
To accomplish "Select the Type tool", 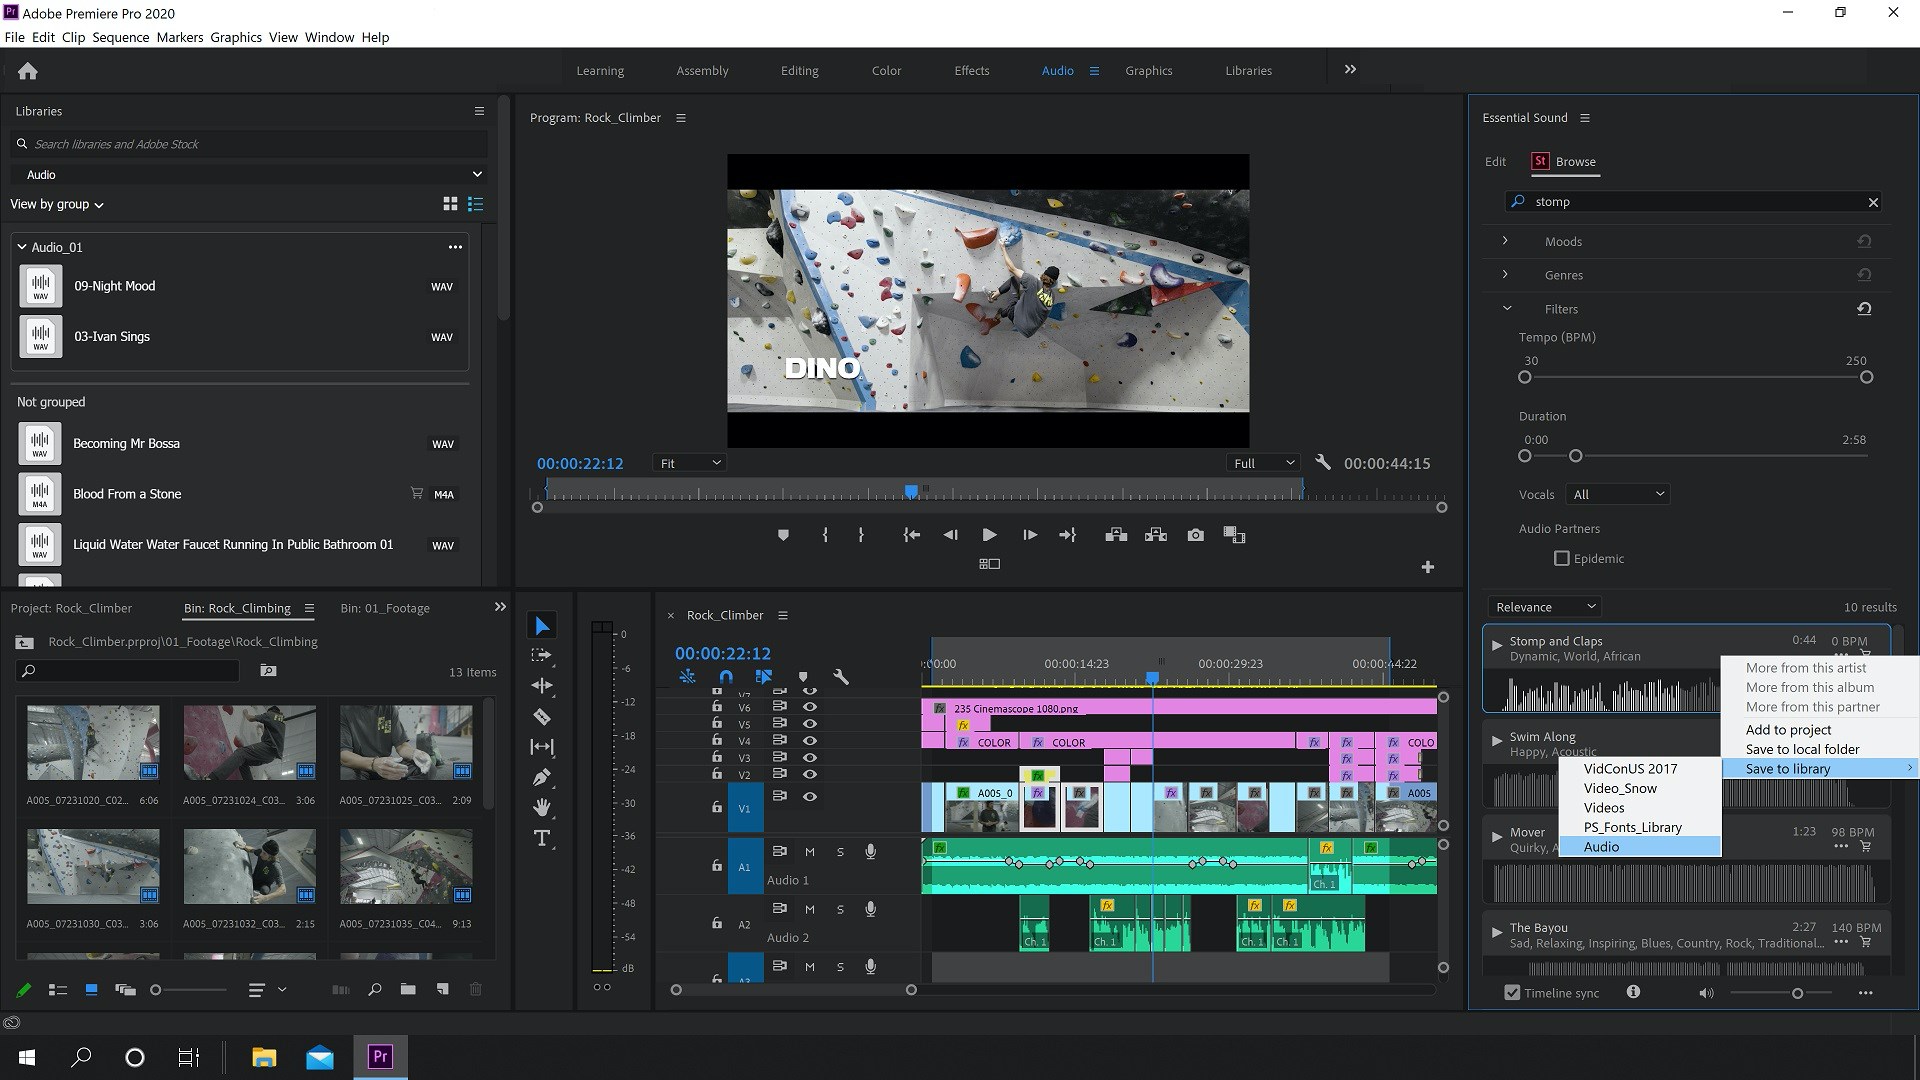I will click(541, 838).
